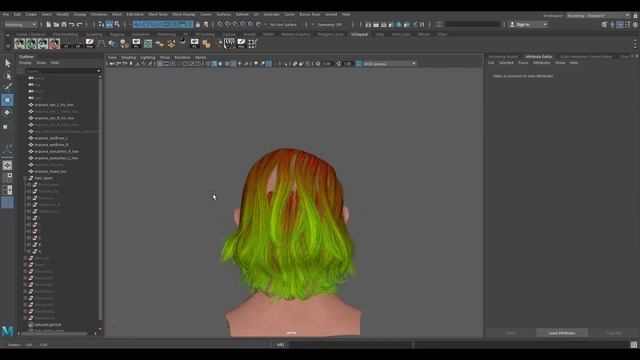Open the Workspace selector dropdown
Image resolution: width=640 pixels, height=360 pixels.
[598, 16]
